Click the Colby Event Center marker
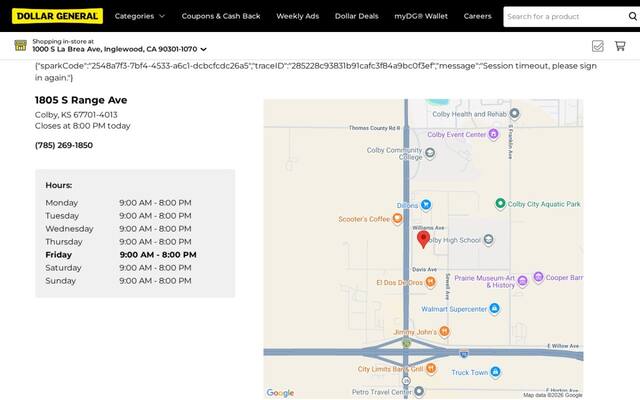Viewport: 640px width, 400px height. coord(493,134)
